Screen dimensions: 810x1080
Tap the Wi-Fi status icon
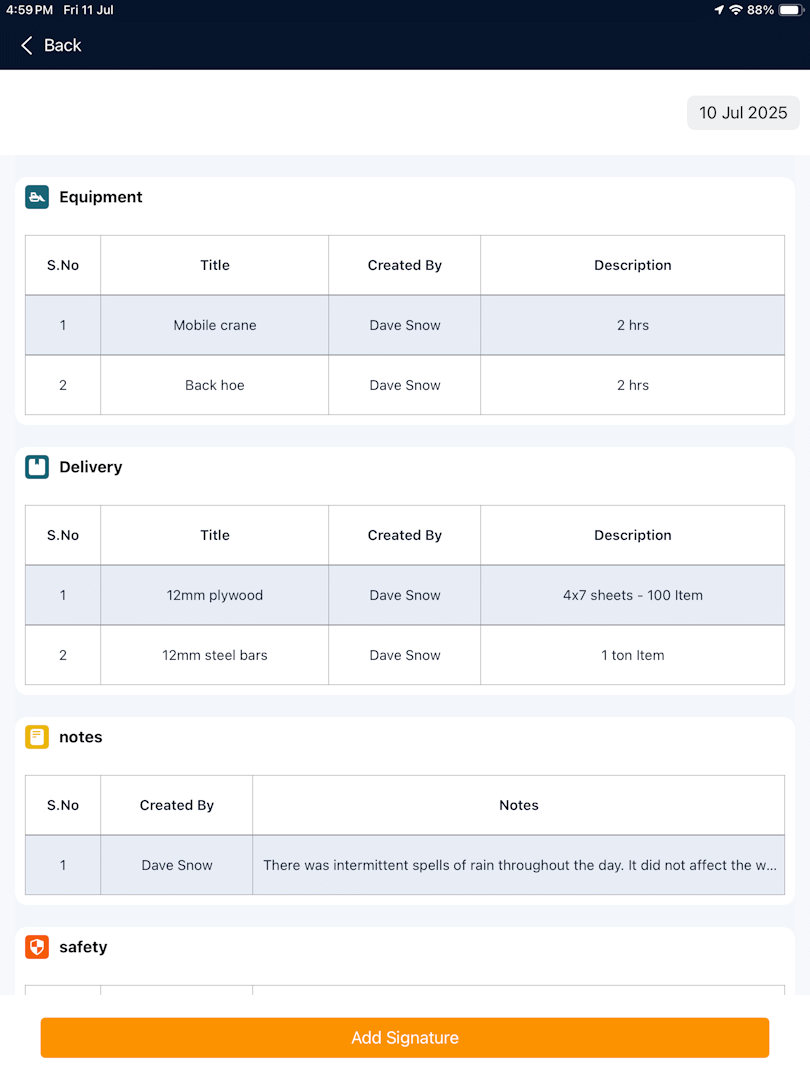736,10
